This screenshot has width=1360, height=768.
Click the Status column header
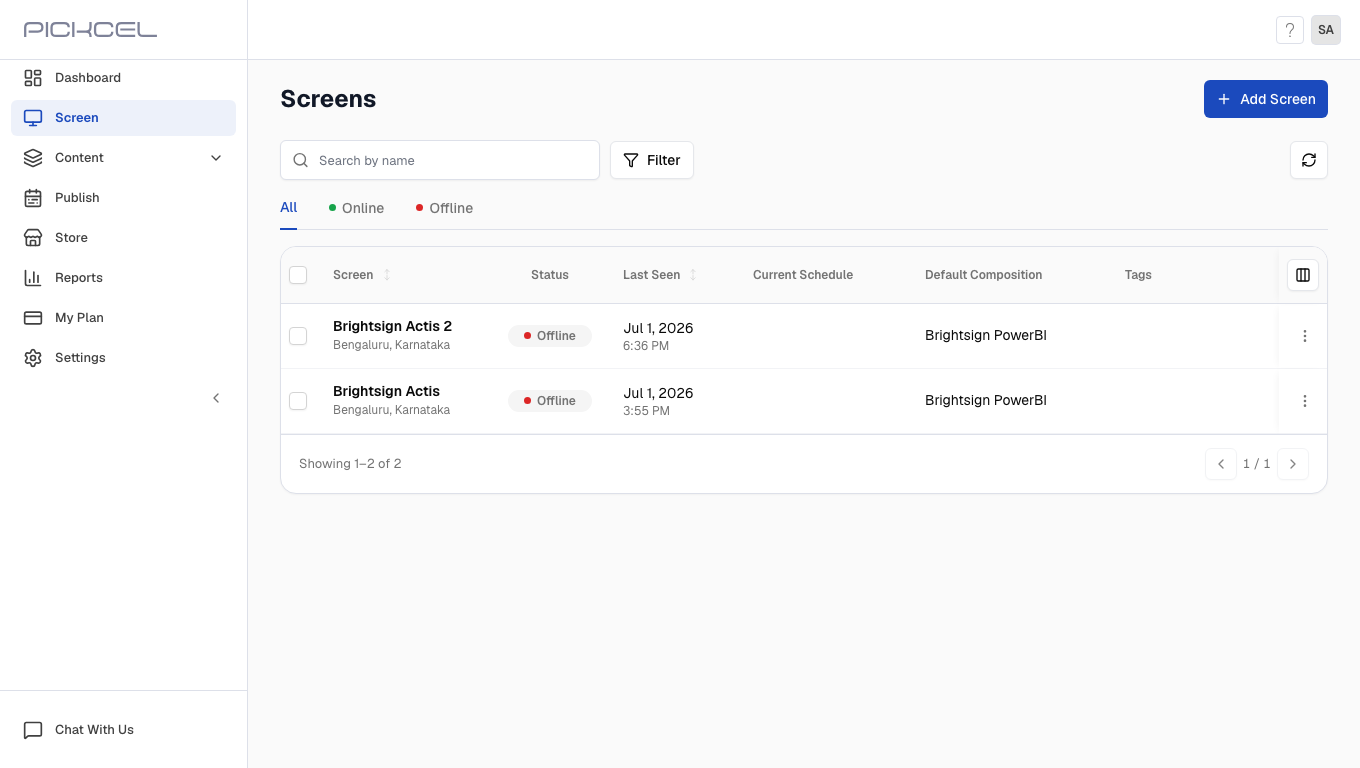point(550,275)
